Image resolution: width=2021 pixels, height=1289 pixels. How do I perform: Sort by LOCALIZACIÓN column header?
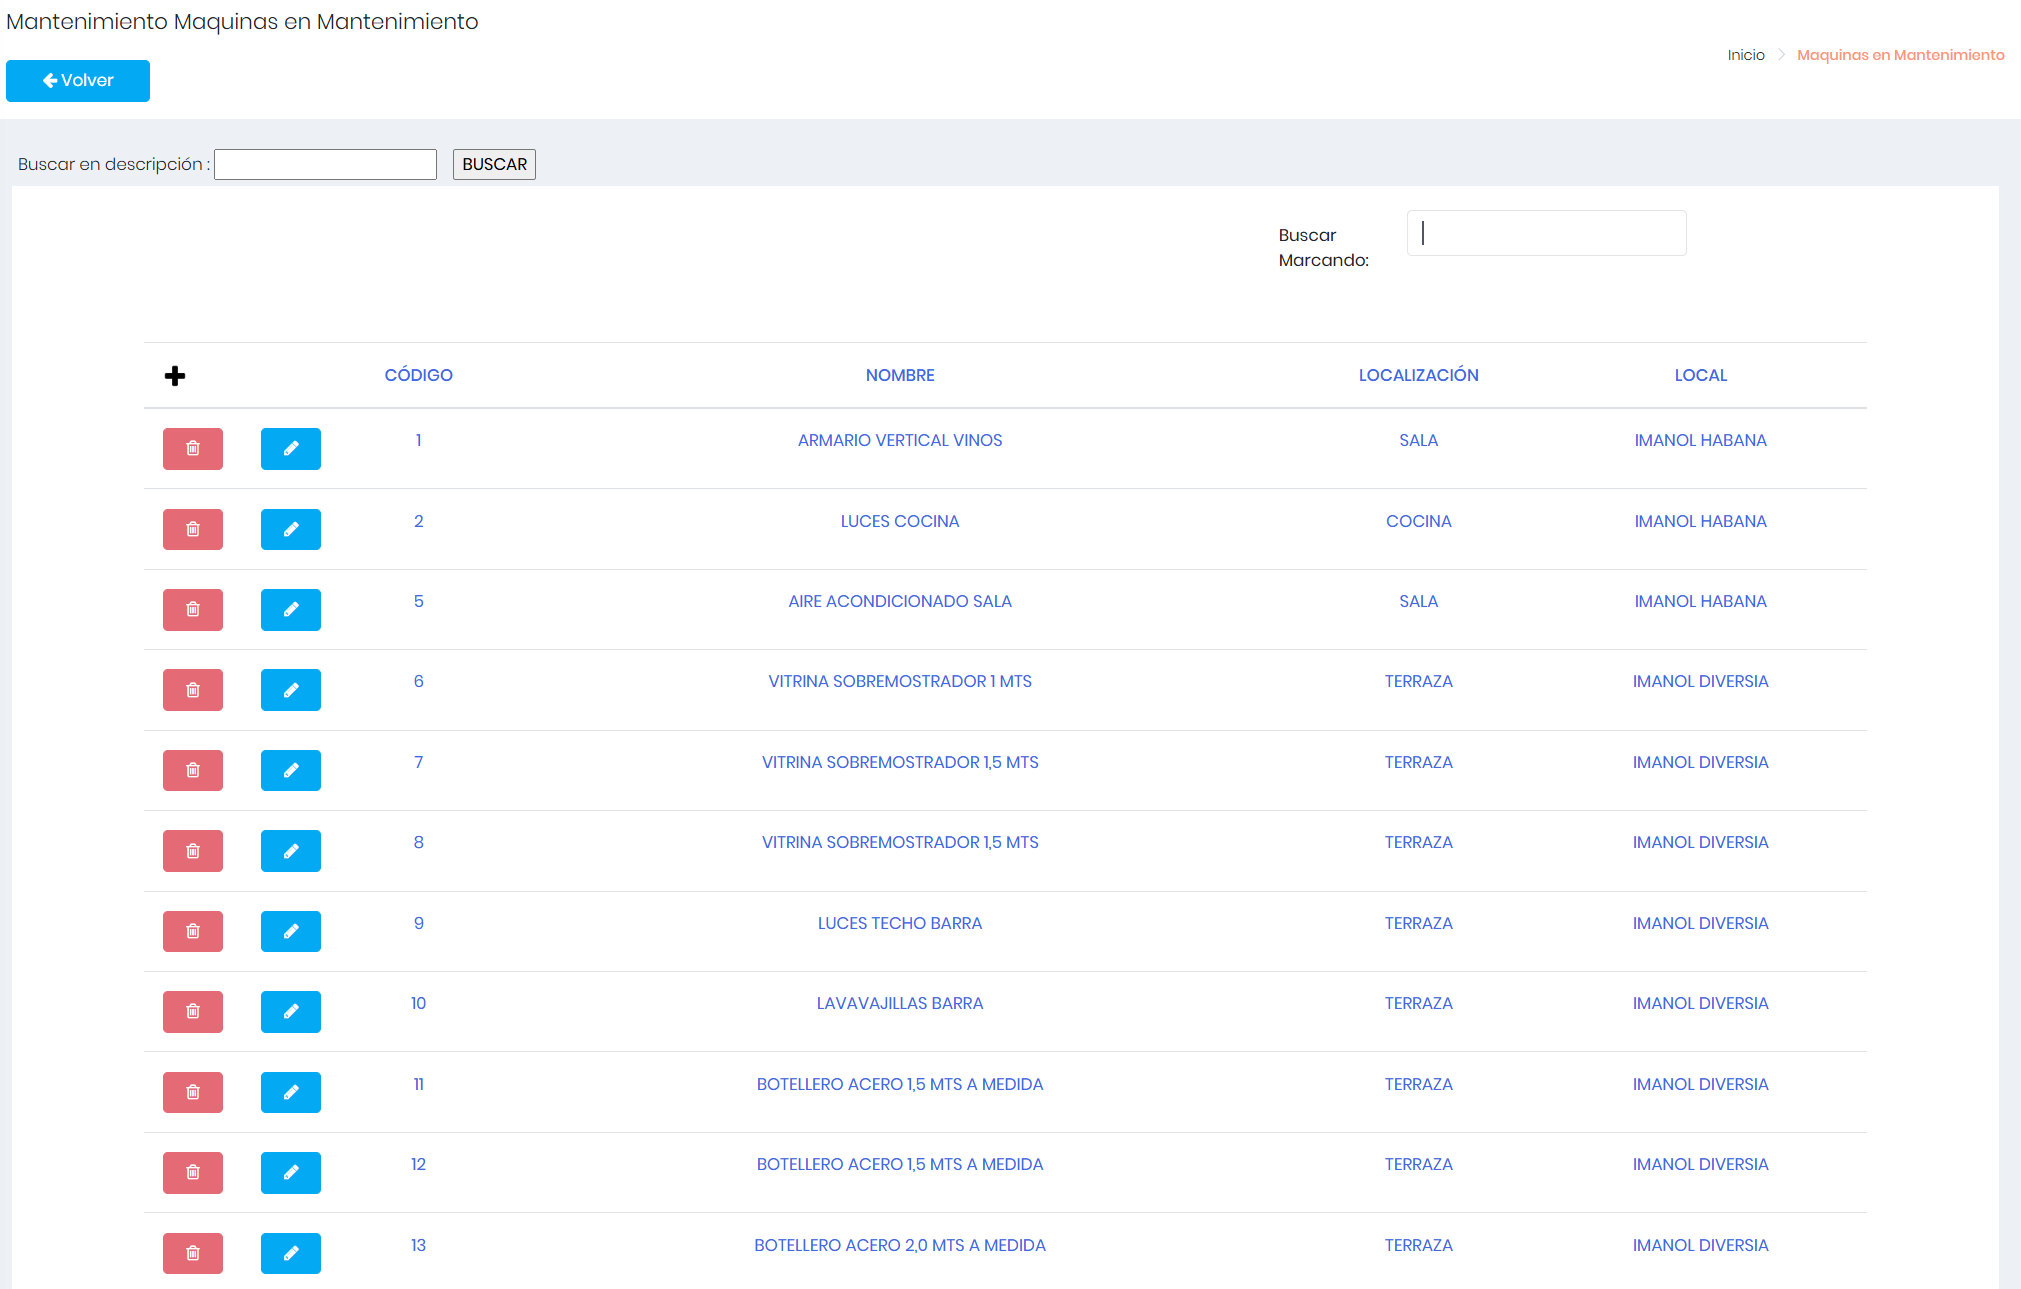[x=1418, y=376]
